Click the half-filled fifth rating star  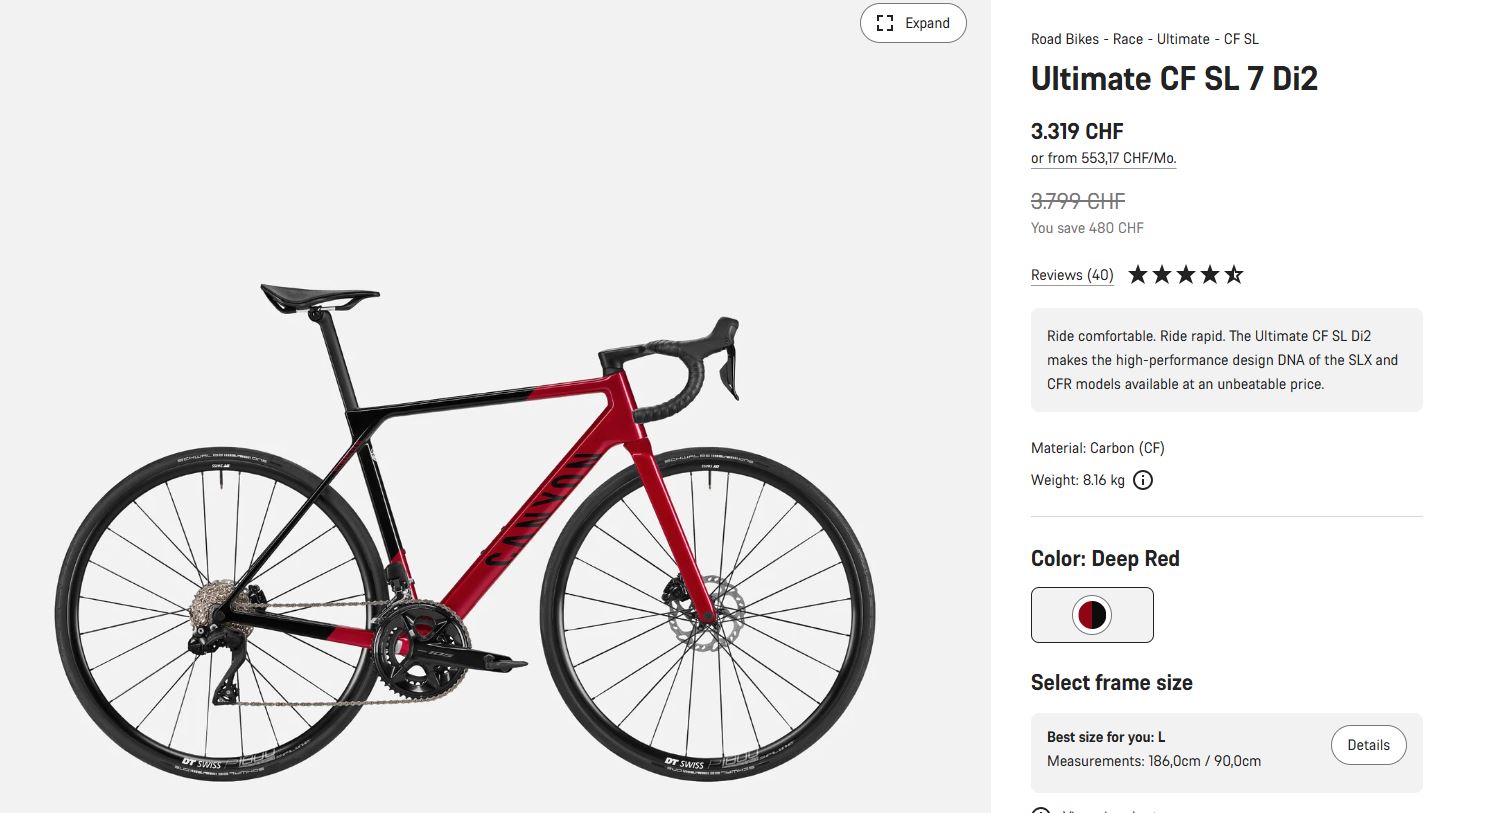(1234, 275)
